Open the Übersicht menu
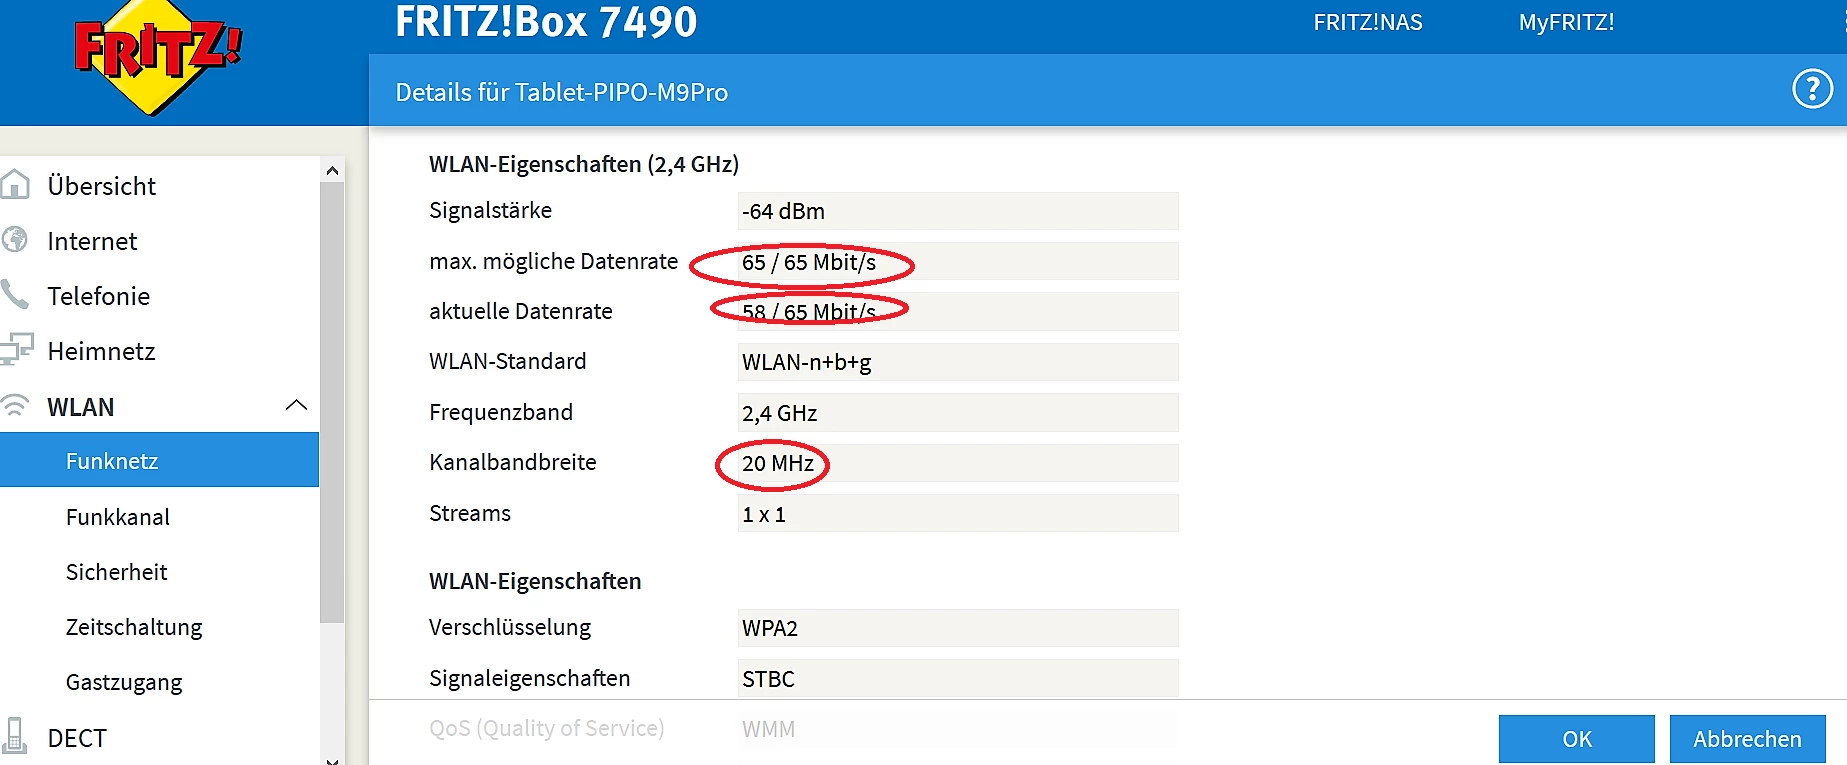This screenshot has height=765, width=1847. 101,186
